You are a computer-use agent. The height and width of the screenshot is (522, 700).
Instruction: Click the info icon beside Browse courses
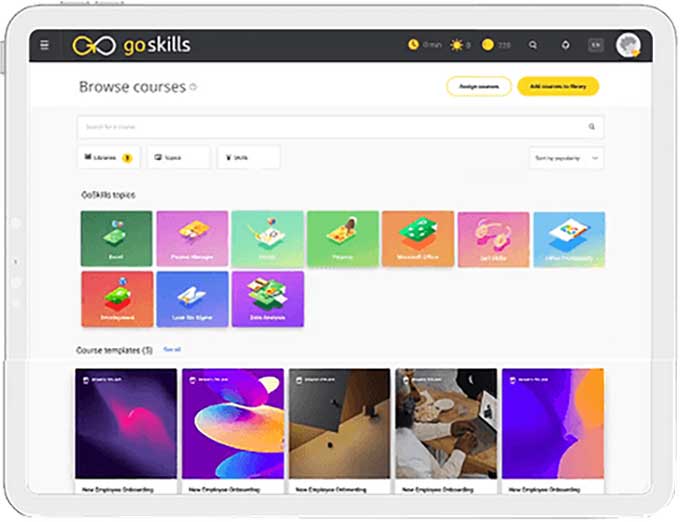pos(193,87)
